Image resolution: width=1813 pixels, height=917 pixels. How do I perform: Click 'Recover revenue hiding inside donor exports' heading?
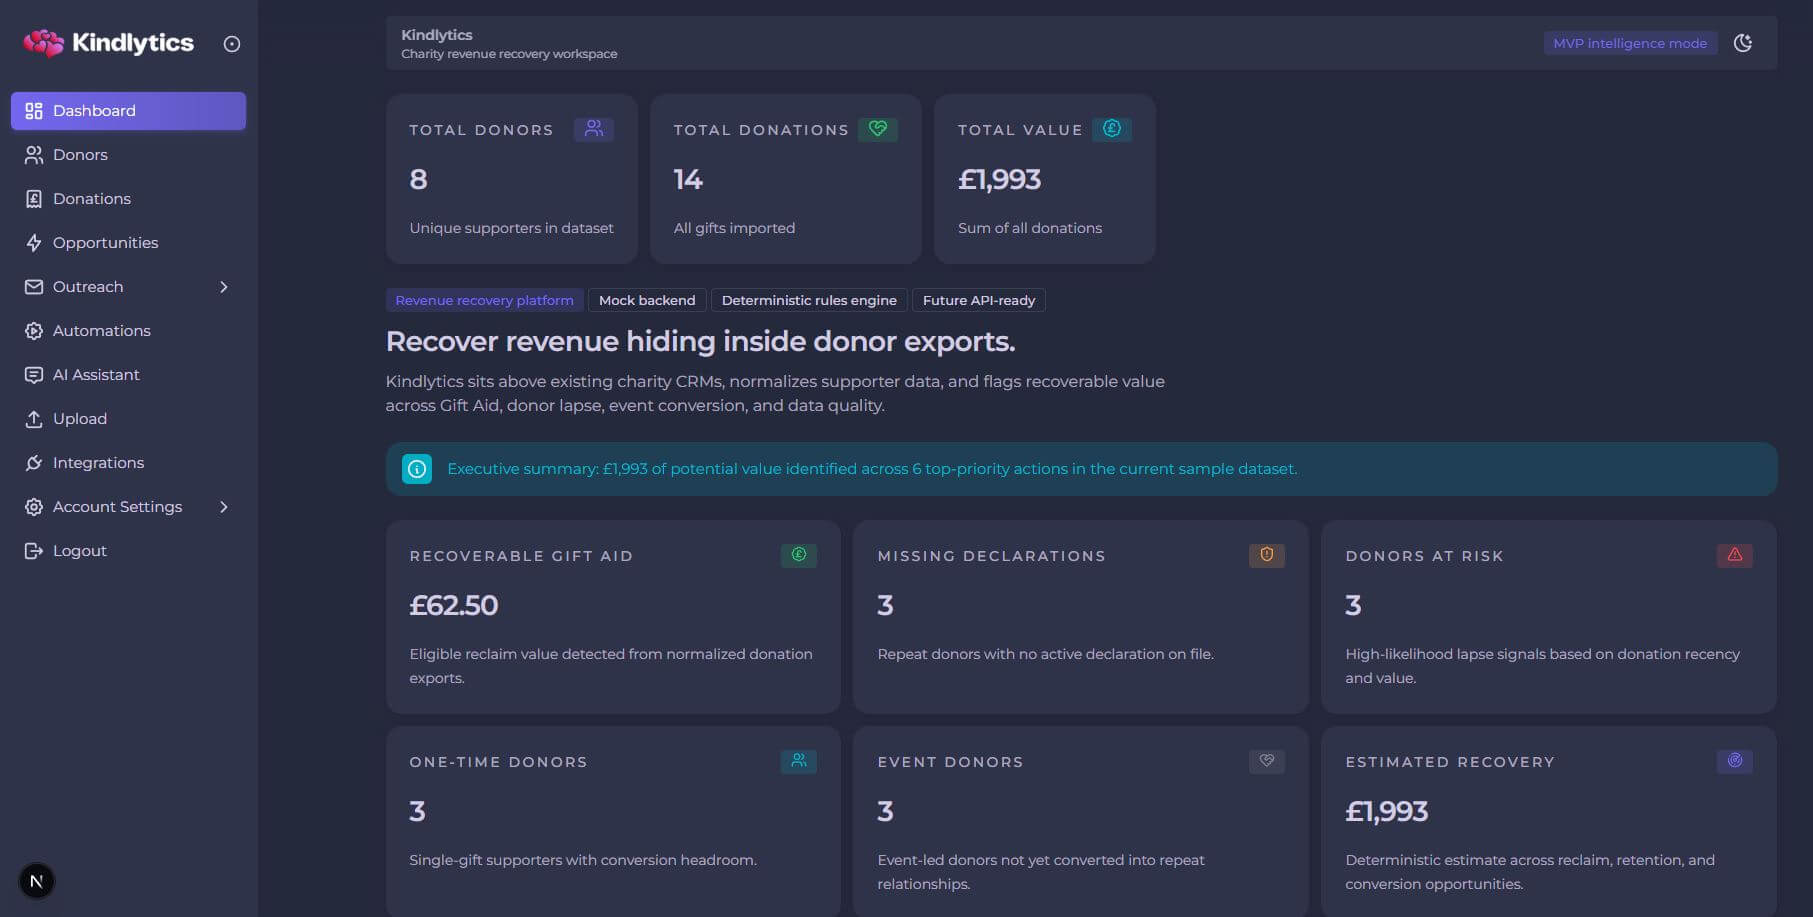(700, 342)
